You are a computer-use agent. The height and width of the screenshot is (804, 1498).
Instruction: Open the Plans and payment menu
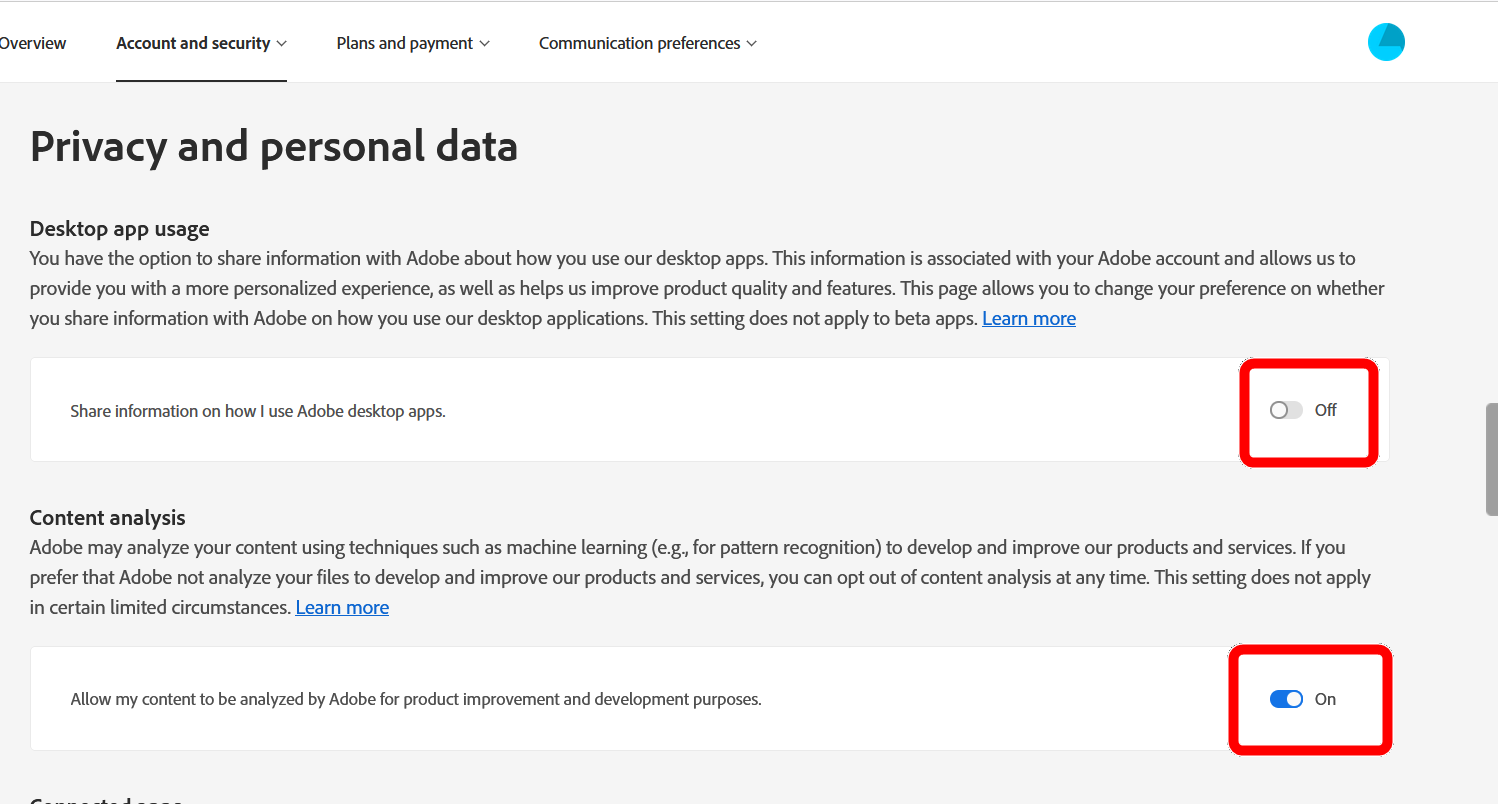coord(404,42)
